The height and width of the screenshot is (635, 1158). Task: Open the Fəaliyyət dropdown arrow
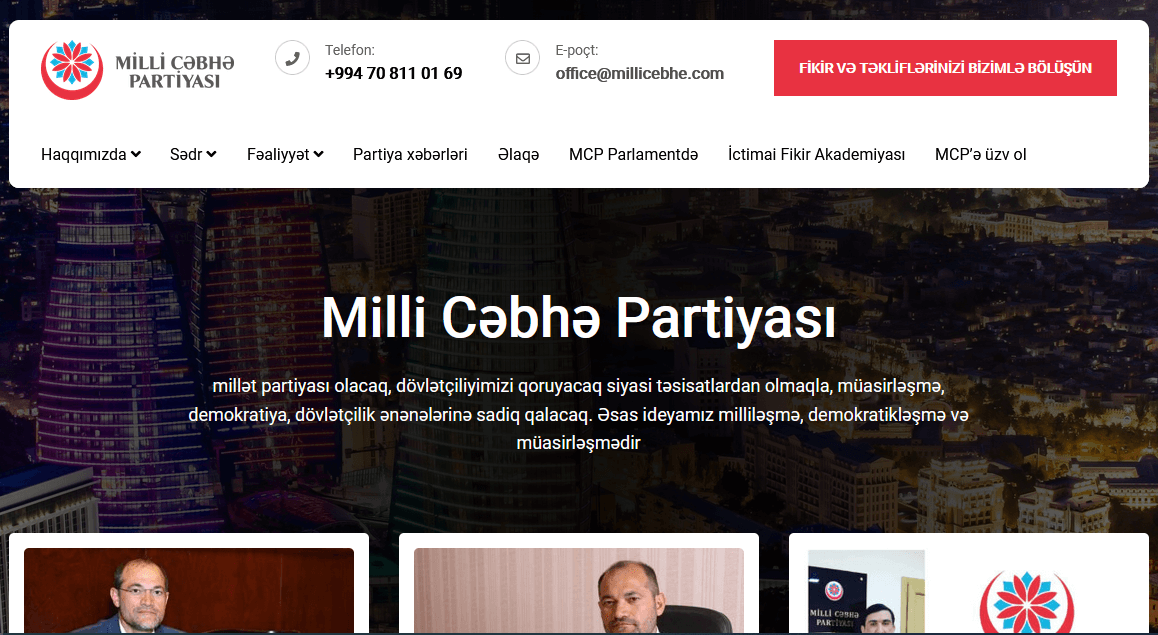tap(318, 154)
